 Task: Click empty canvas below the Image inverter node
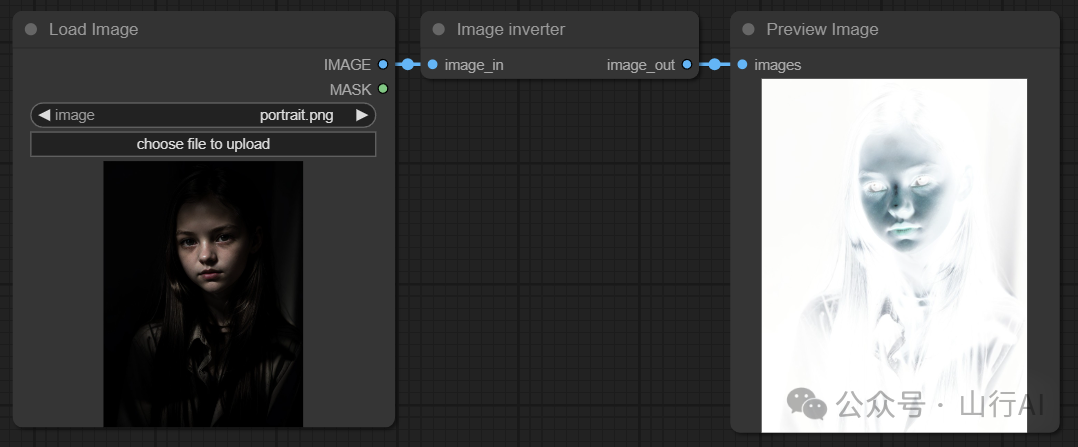coord(560,250)
